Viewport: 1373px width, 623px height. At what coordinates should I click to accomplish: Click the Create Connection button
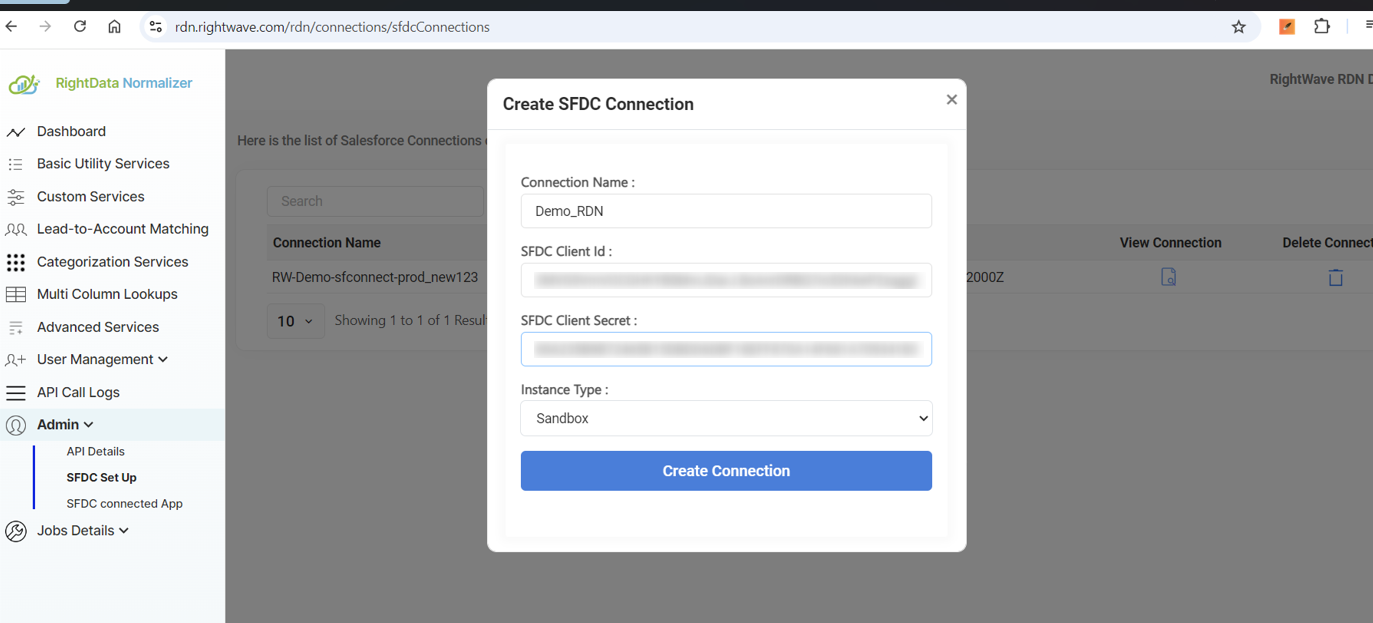coord(726,471)
